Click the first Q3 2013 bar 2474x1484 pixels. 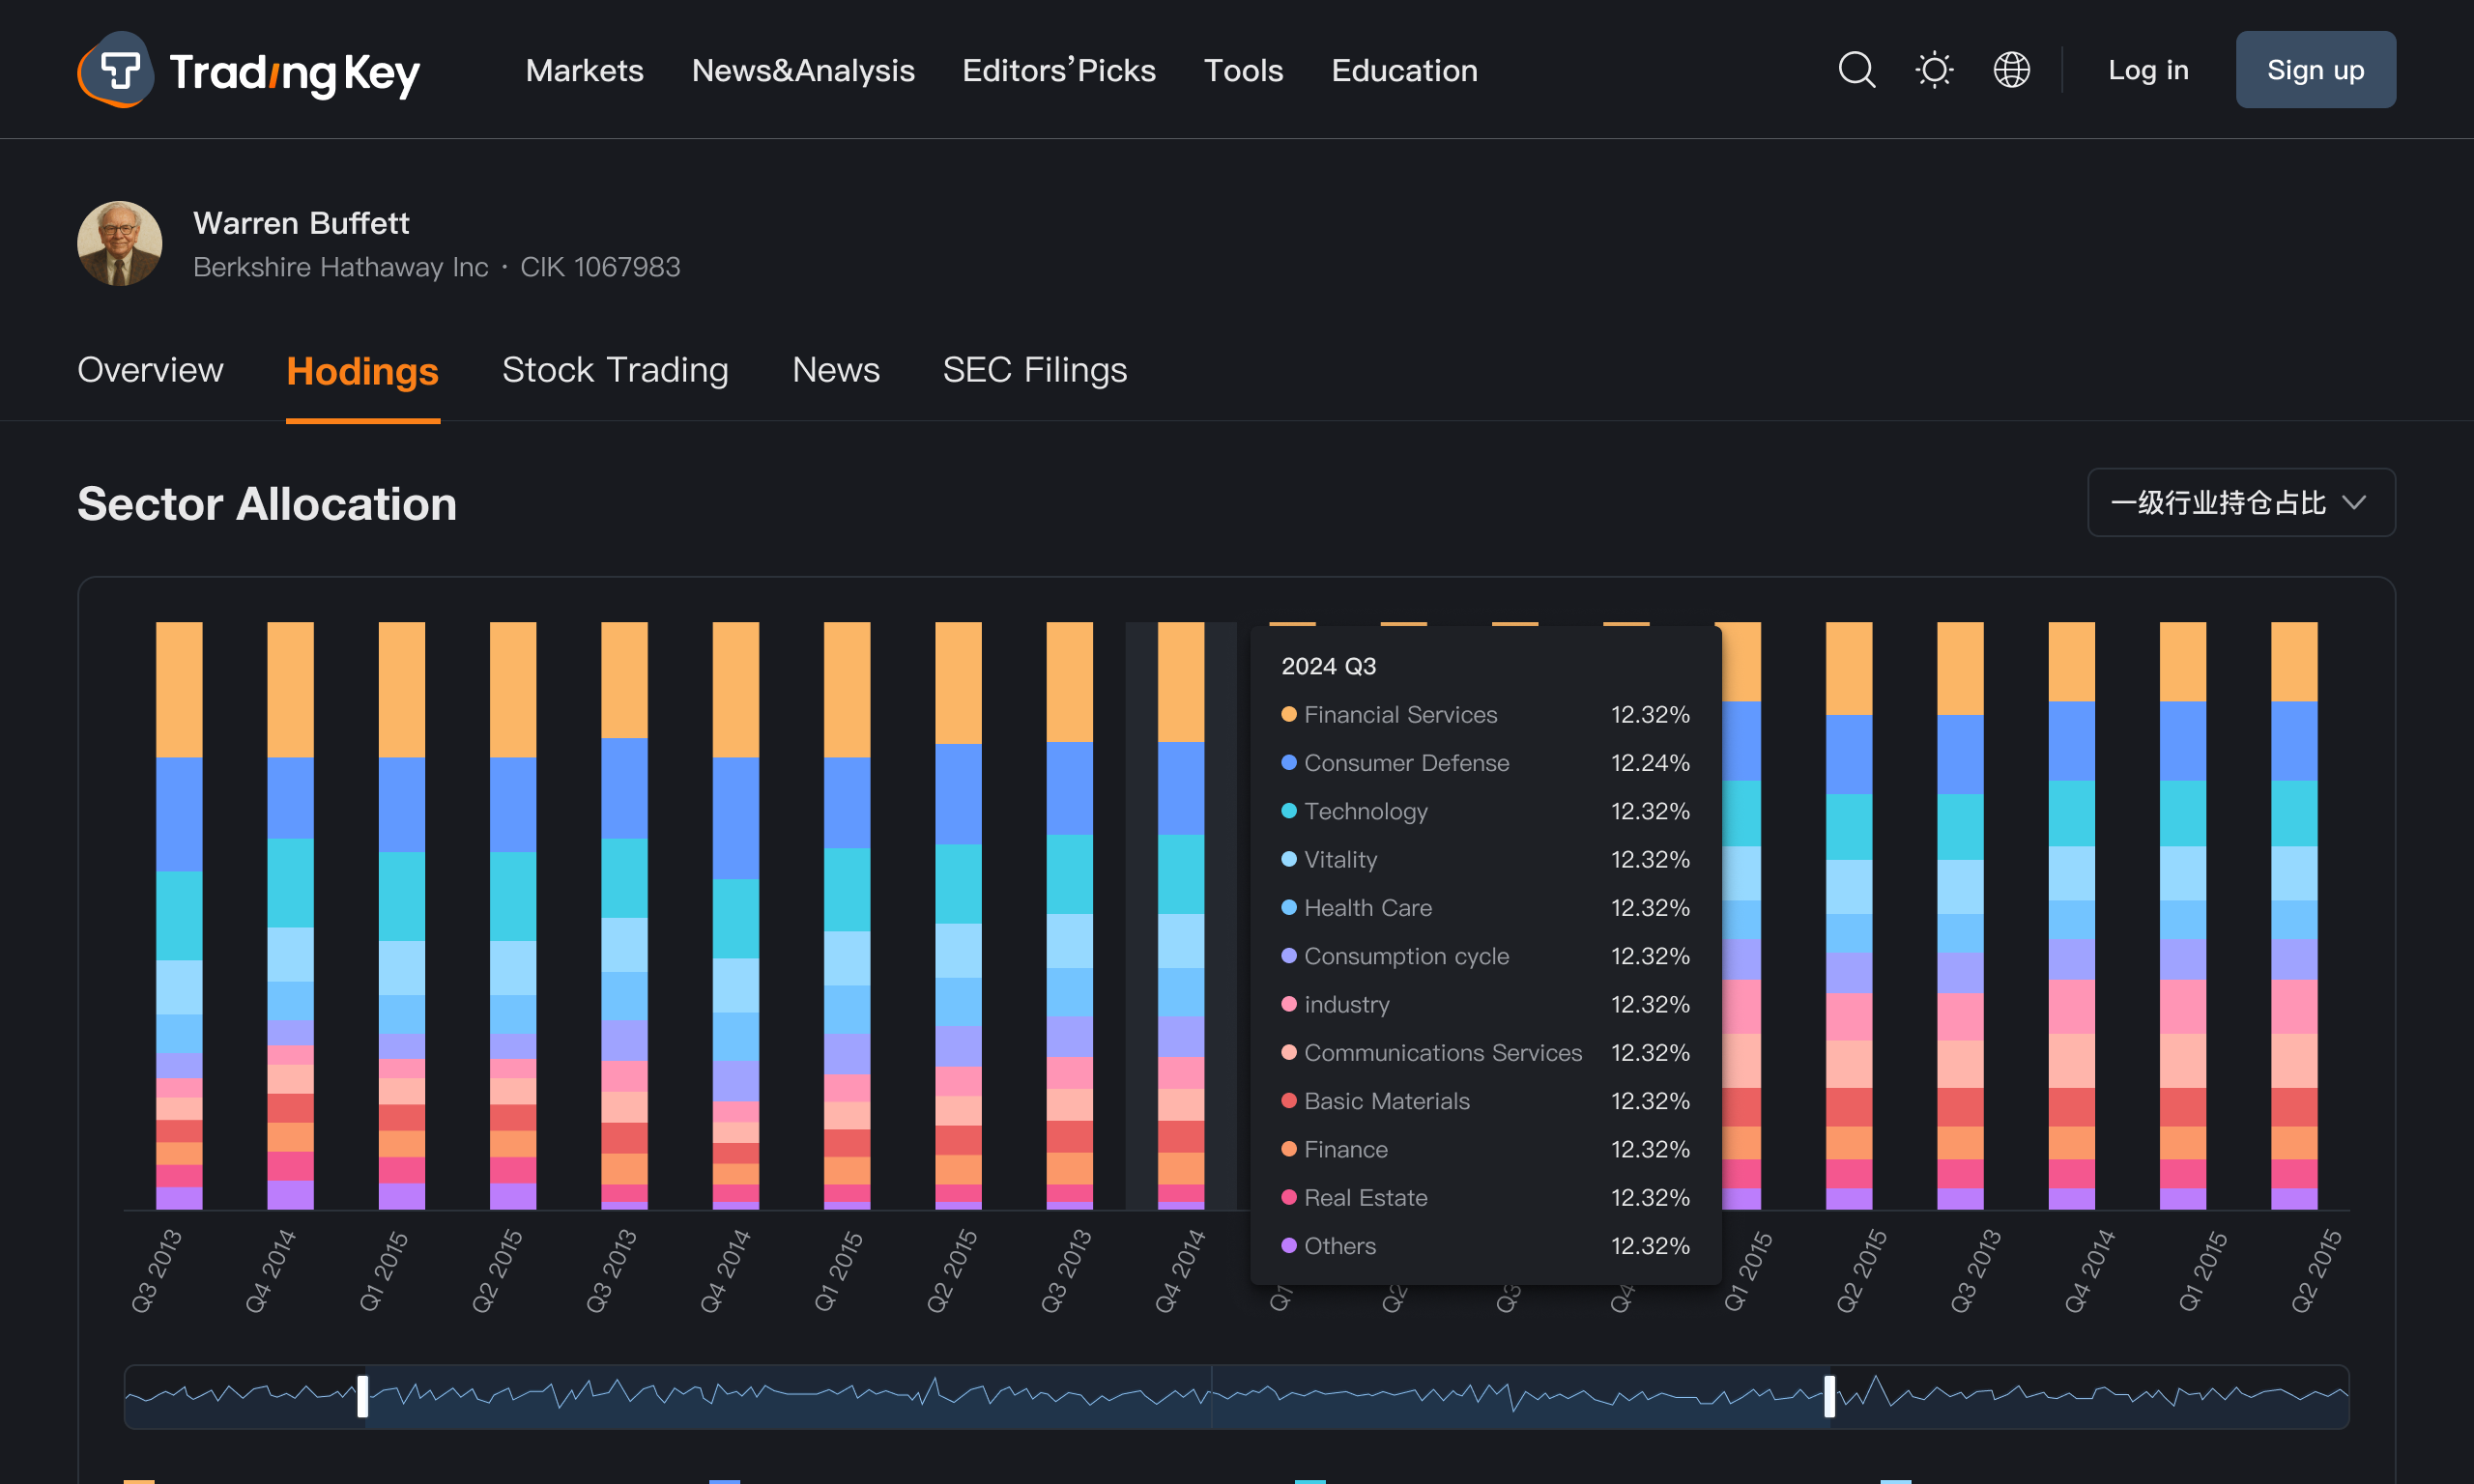pyautogui.click(x=179, y=915)
